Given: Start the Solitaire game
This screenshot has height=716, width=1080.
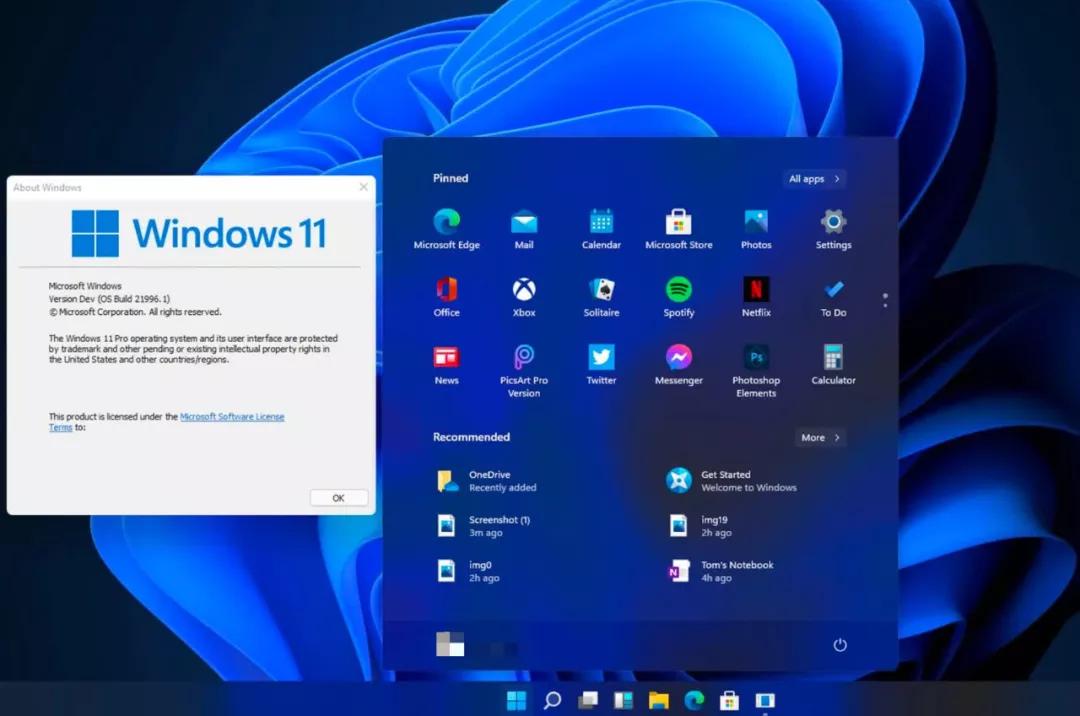Looking at the screenshot, I should [600, 290].
